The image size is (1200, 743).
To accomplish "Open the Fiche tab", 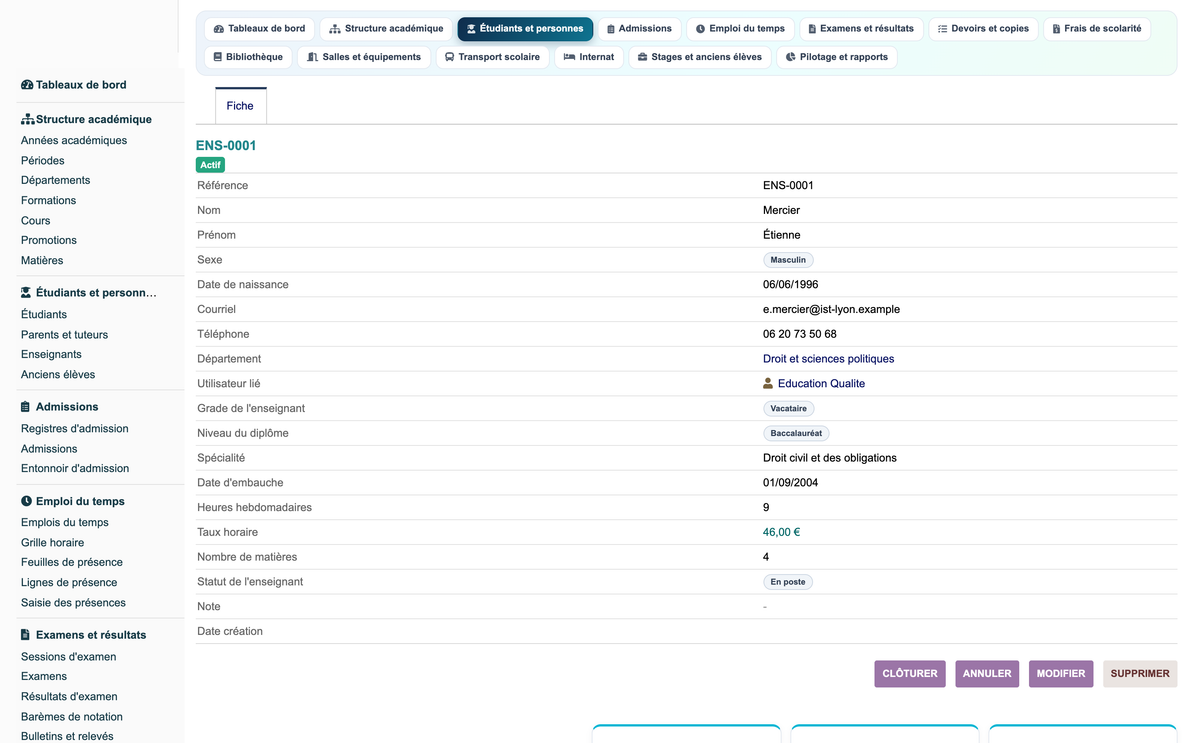I will [x=240, y=106].
